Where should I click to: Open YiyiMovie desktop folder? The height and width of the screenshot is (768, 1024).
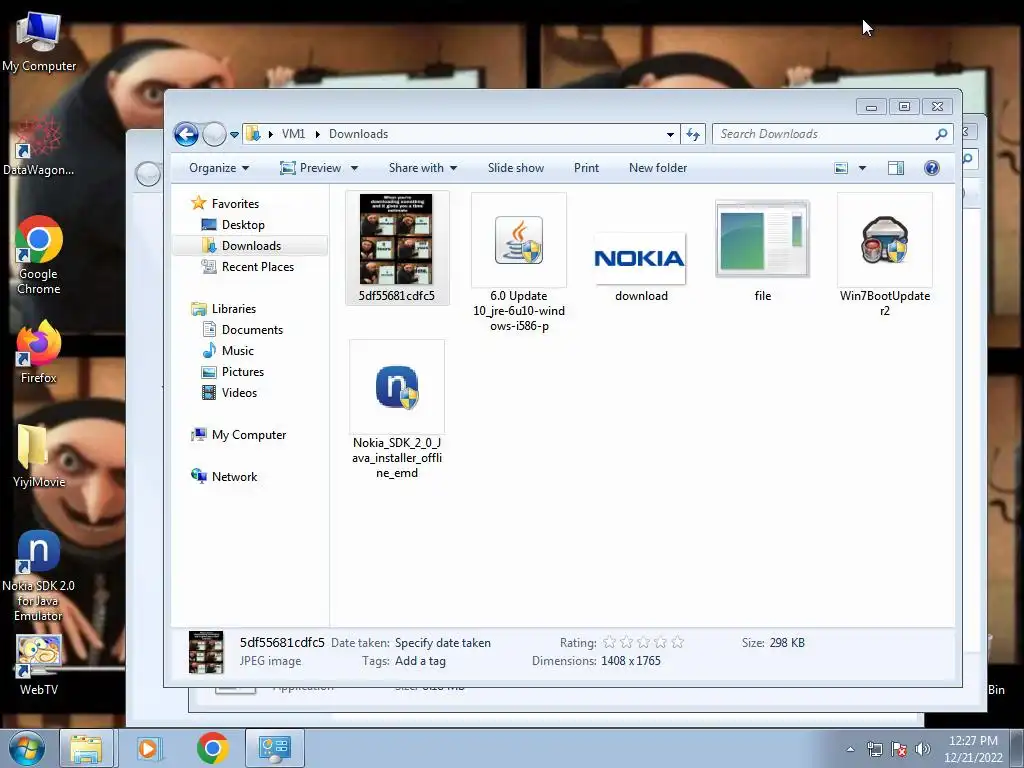(39, 456)
